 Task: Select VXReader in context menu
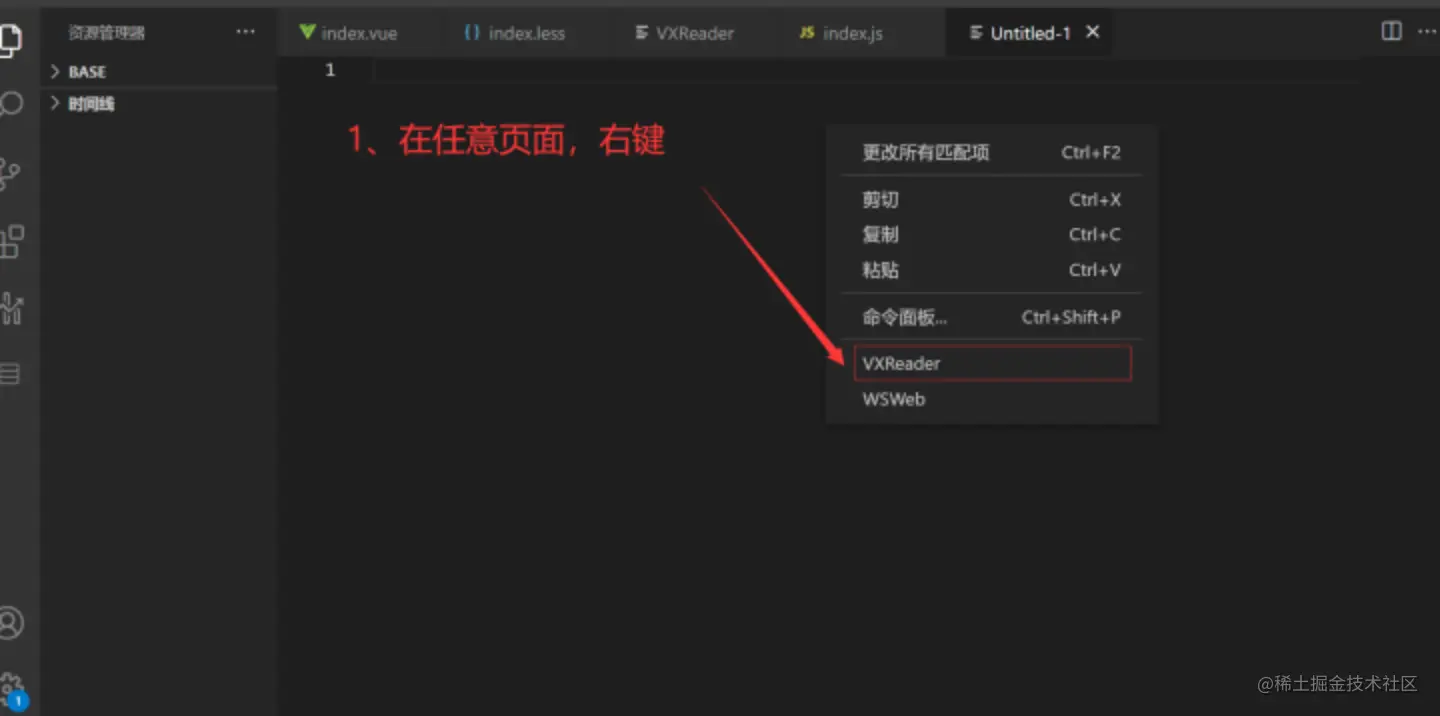(991, 363)
